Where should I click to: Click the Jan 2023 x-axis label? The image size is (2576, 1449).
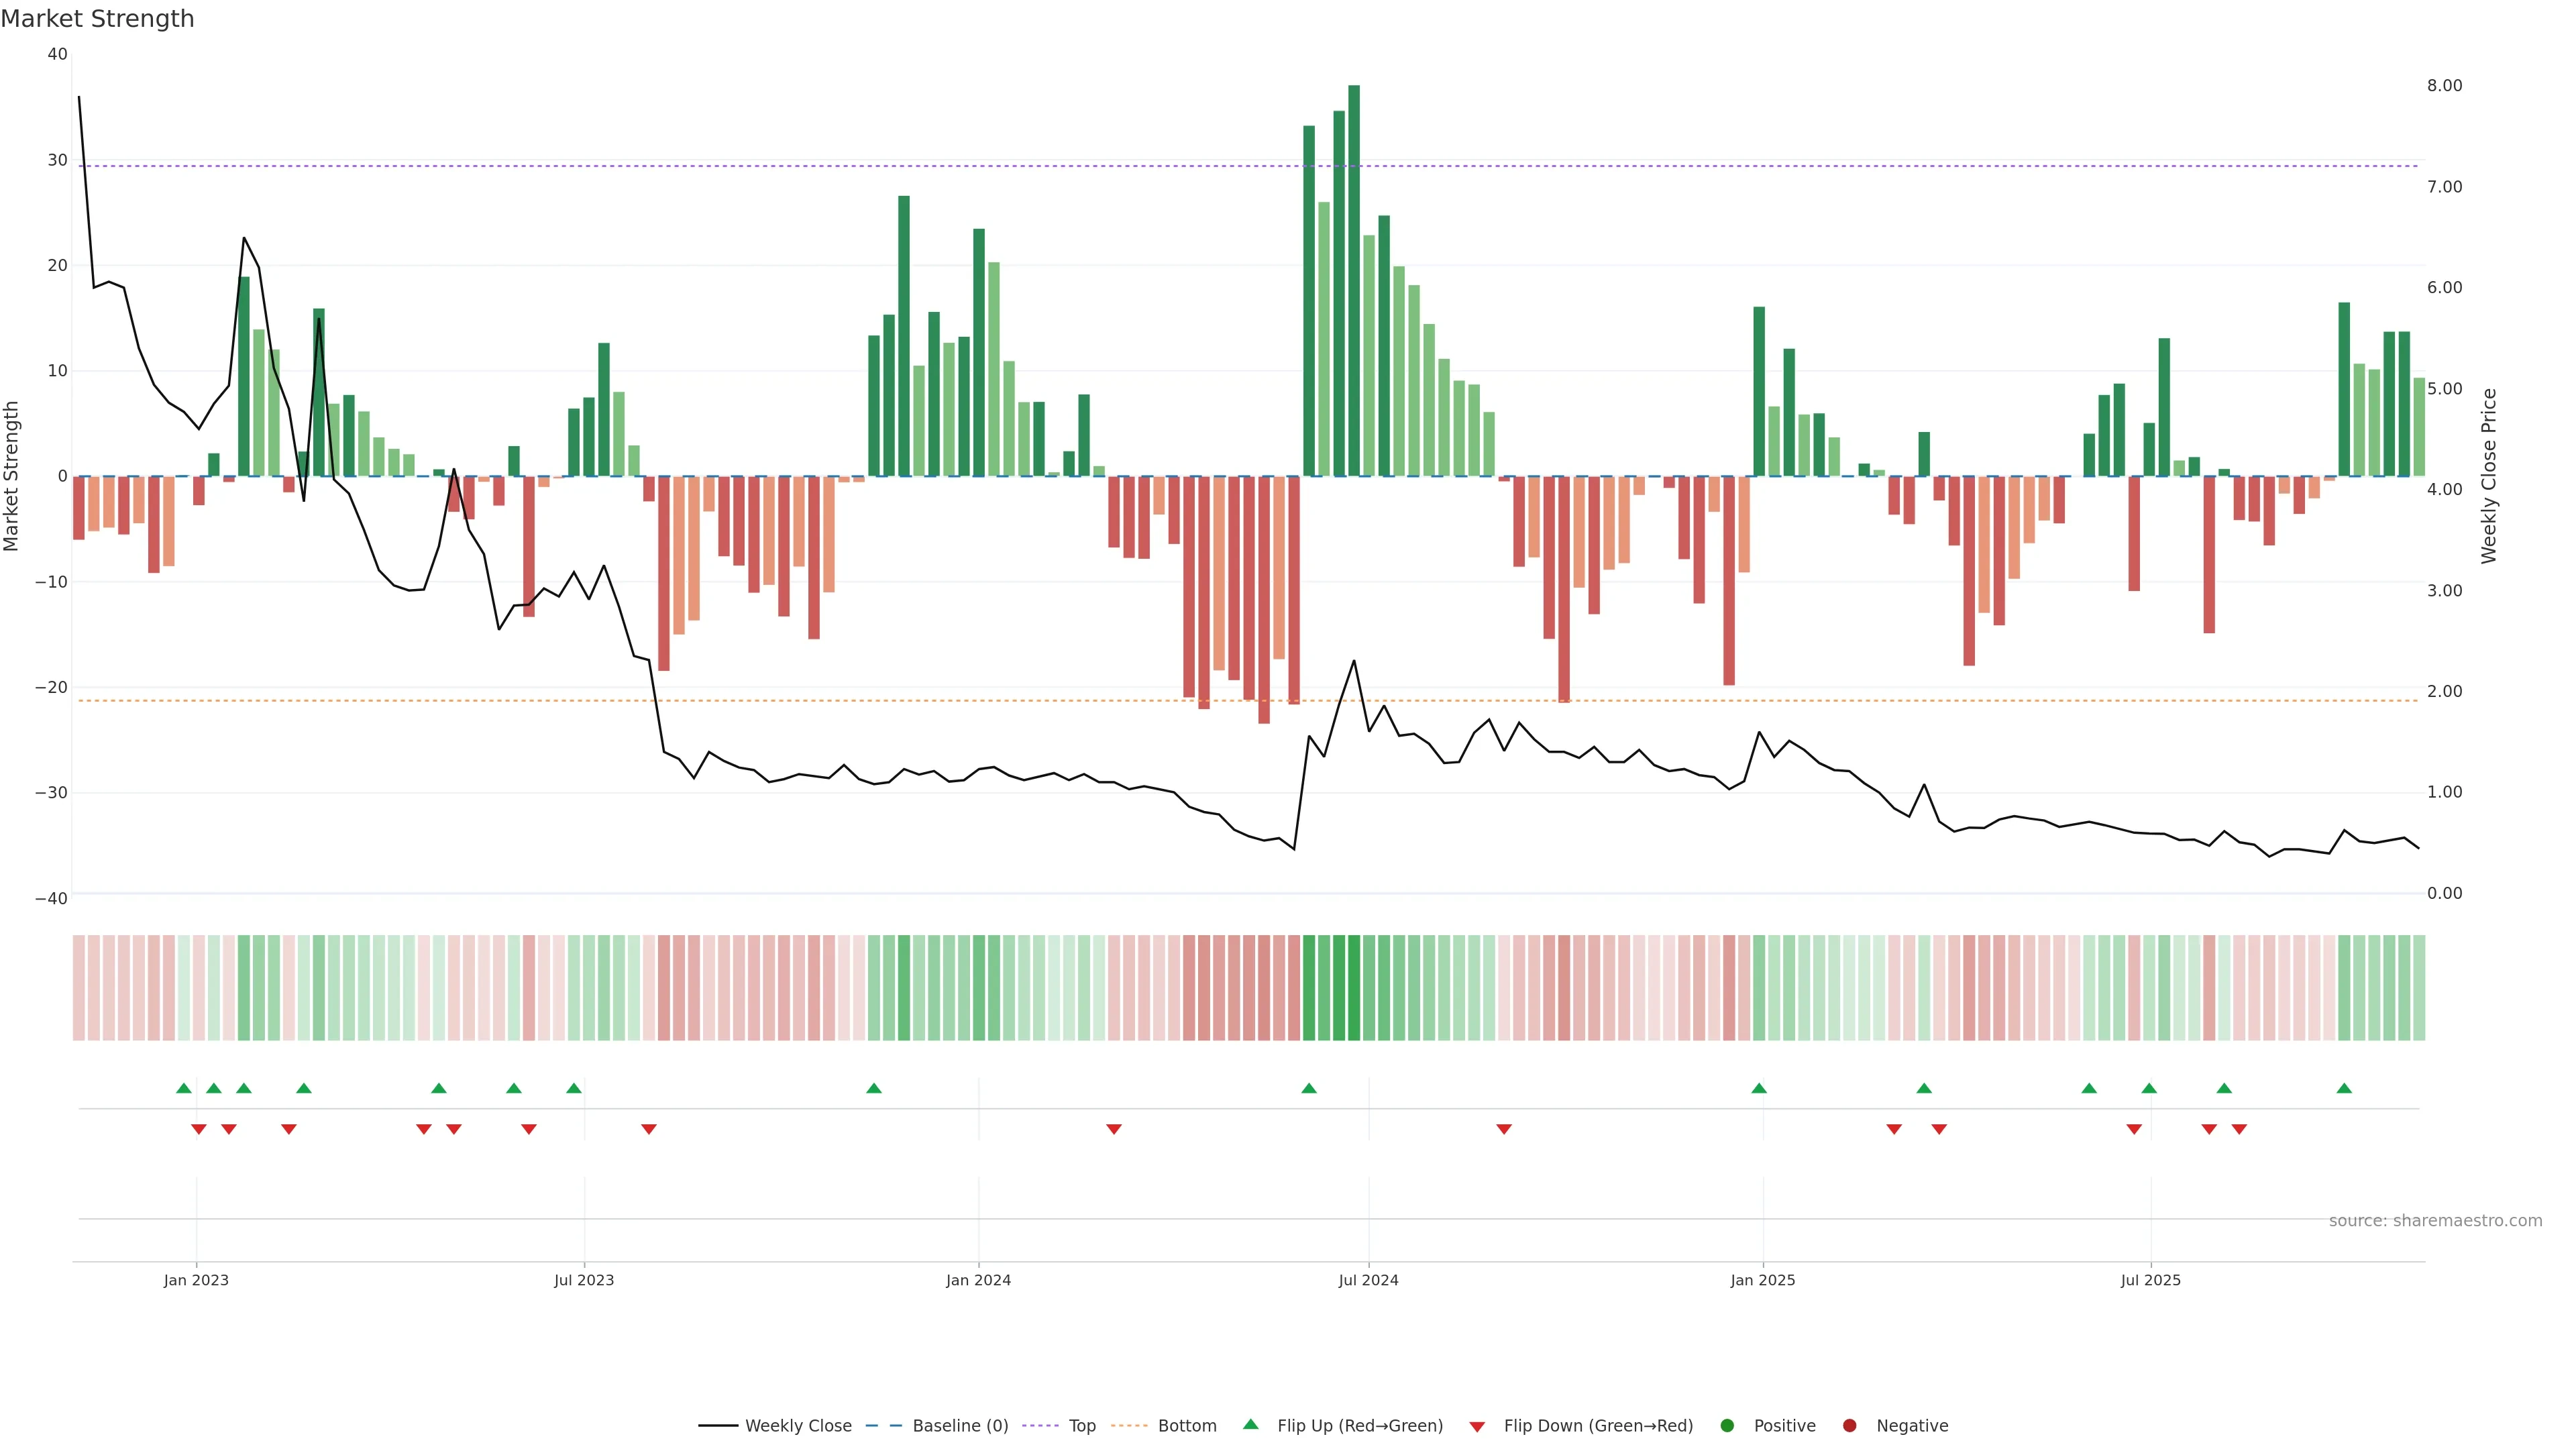coord(196,1280)
